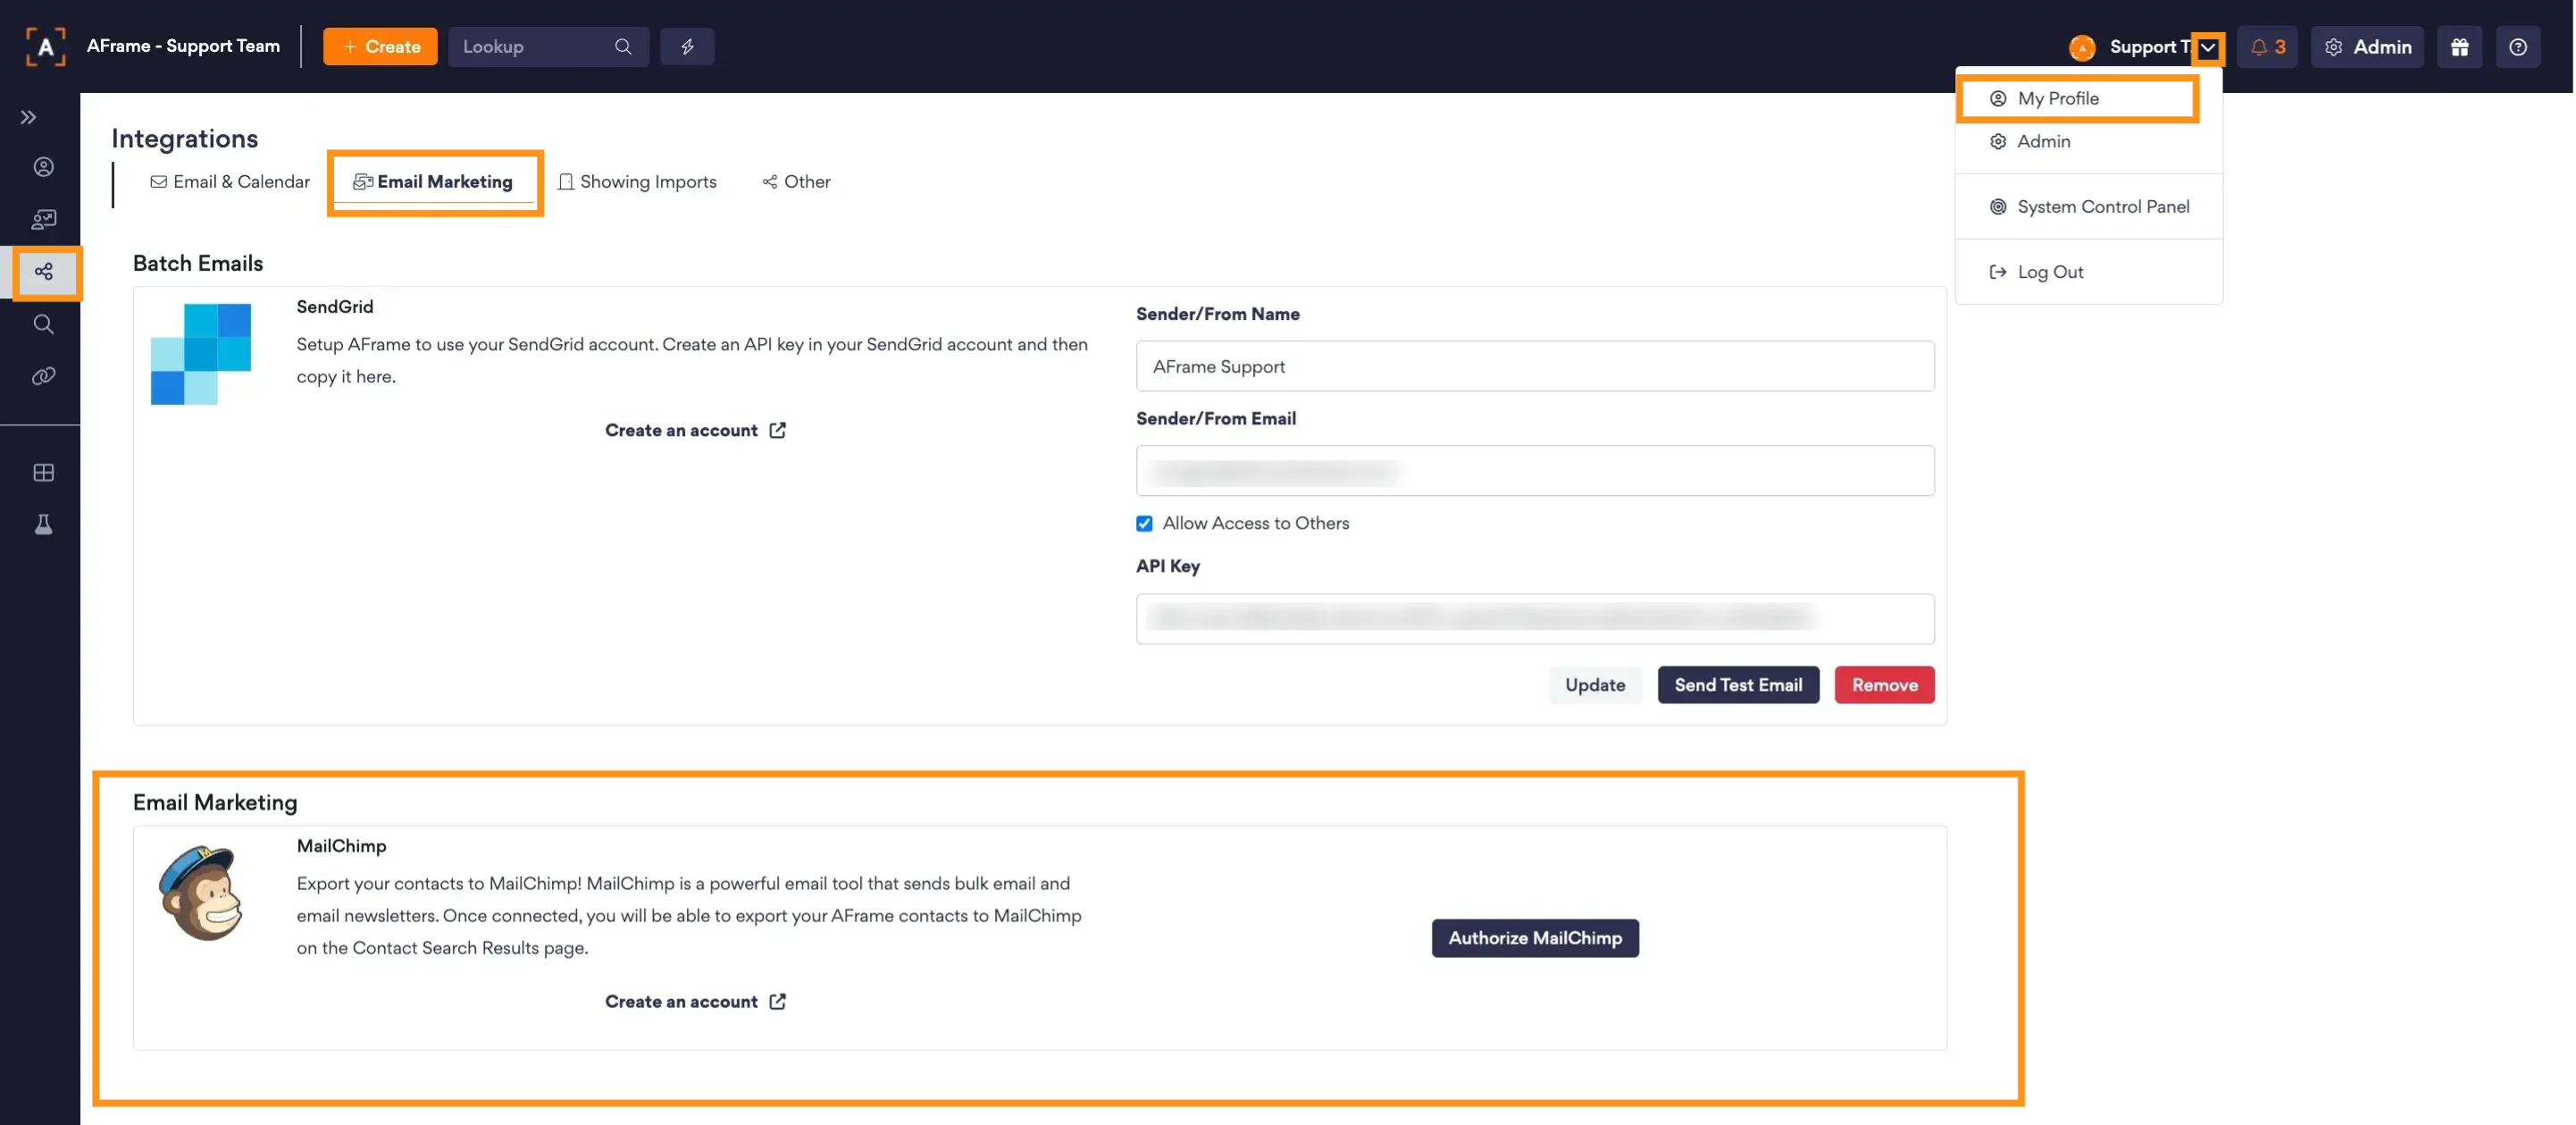Collapse the Support user dropdown arrow
Image resolution: width=2576 pixels, height=1125 pixels.
coord(2208,47)
